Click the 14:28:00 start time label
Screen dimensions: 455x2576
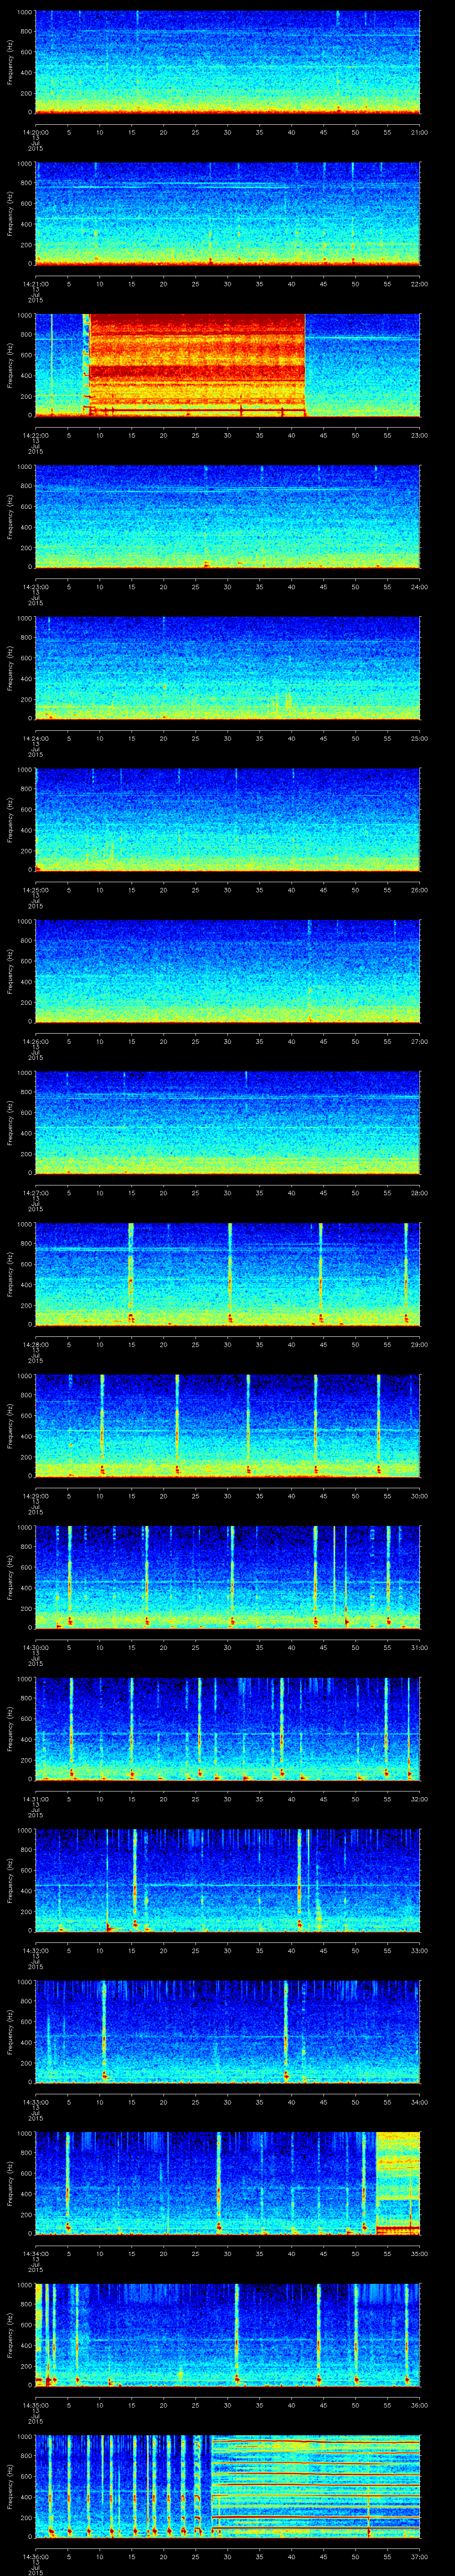pos(35,1344)
